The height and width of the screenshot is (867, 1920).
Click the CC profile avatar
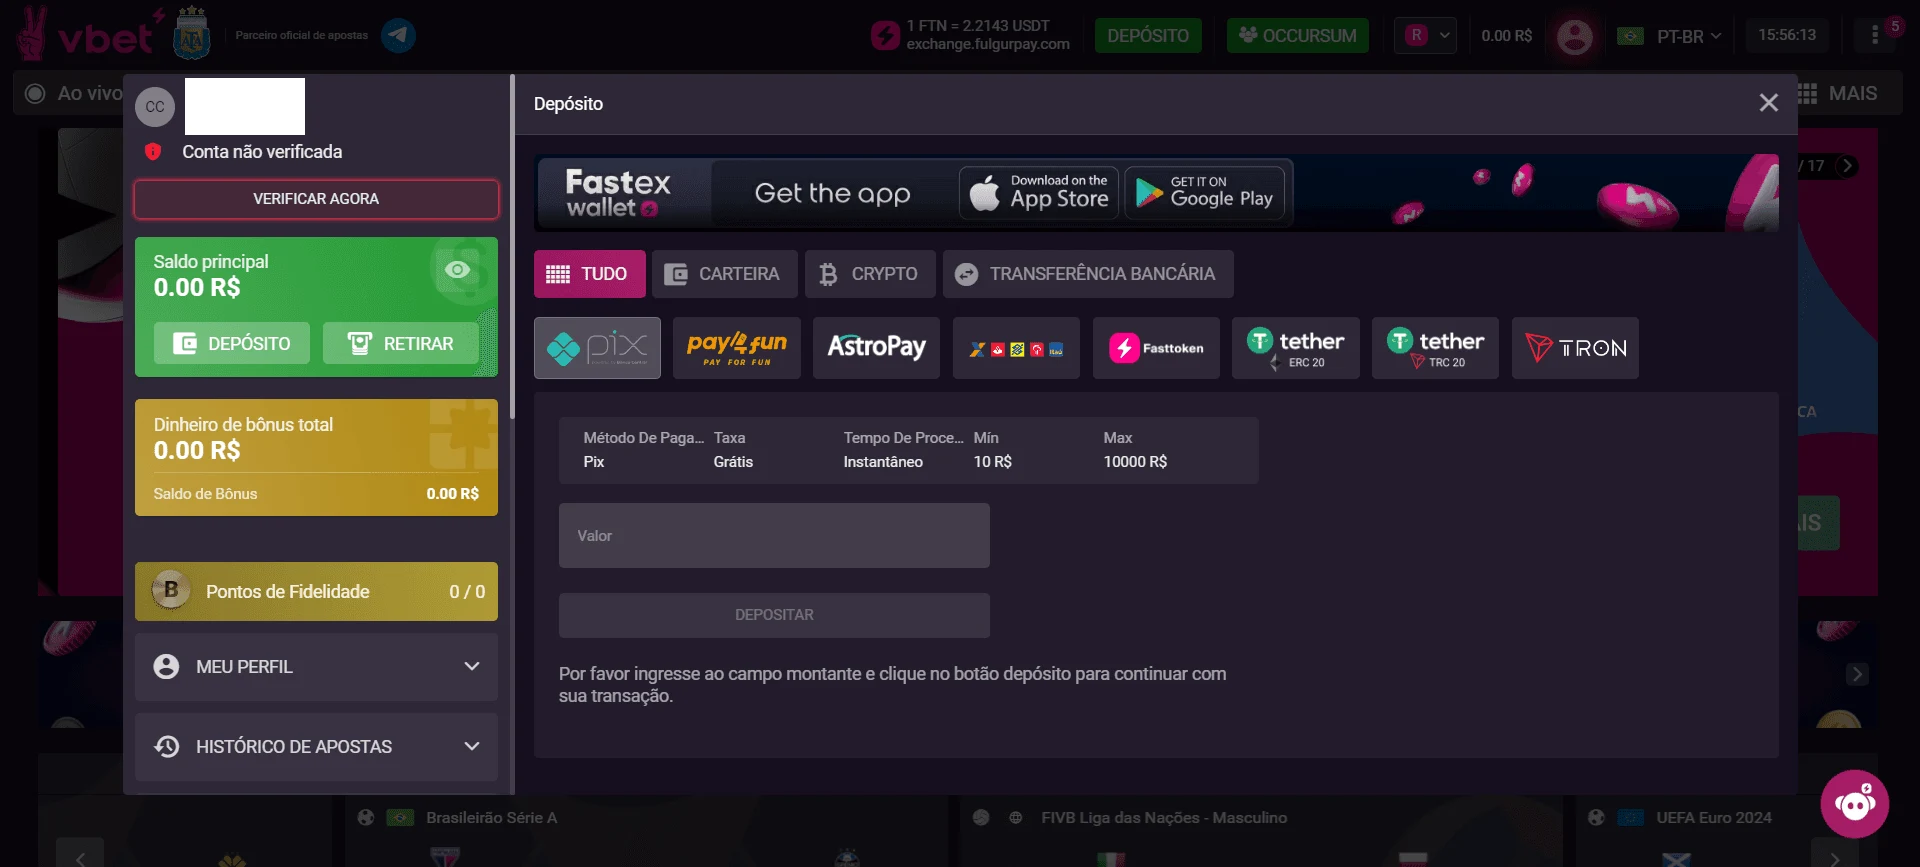[155, 107]
